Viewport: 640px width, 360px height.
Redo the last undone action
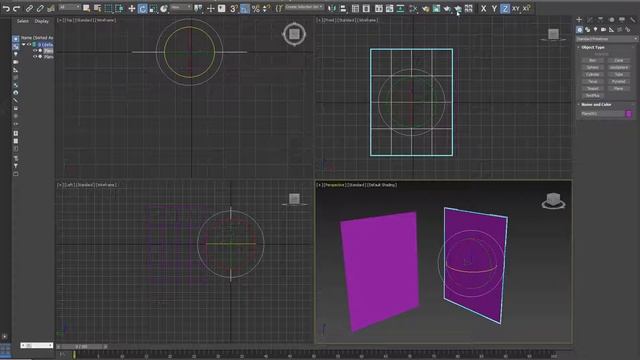click(17, 9)
